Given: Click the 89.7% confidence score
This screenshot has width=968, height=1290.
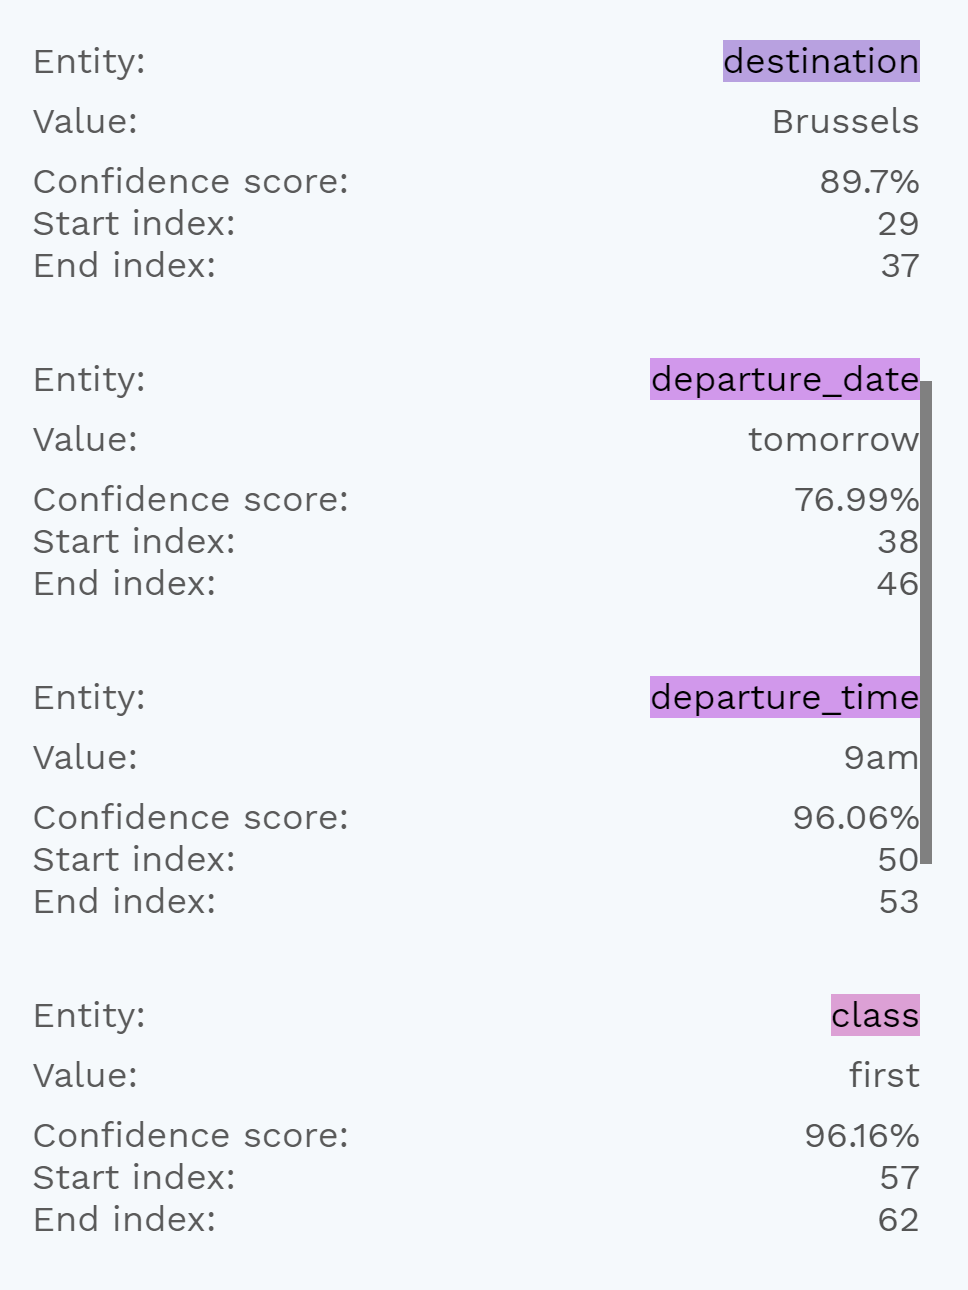Looking at the screenshot, I should pyautogui.click(x=869, y=182).
